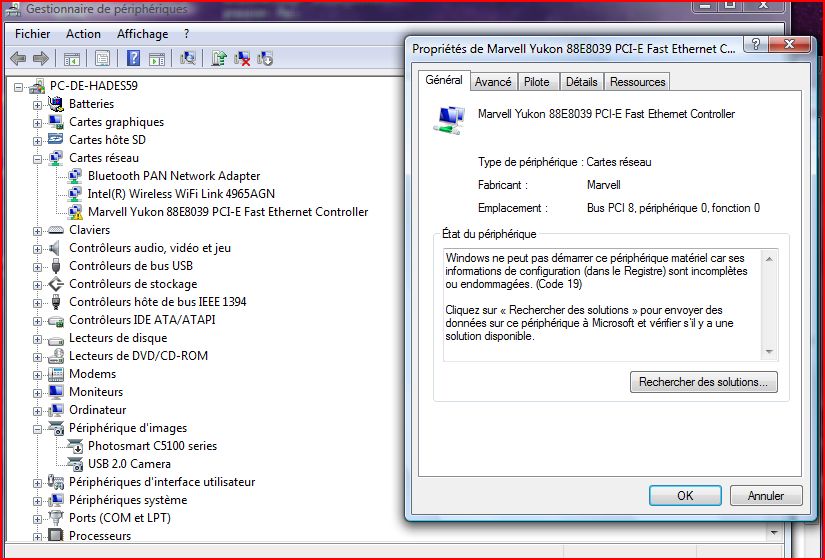The image size is (825, 560).
Task: Select Périphériques d'interface utilisateur label
Action: pos(162,482)
